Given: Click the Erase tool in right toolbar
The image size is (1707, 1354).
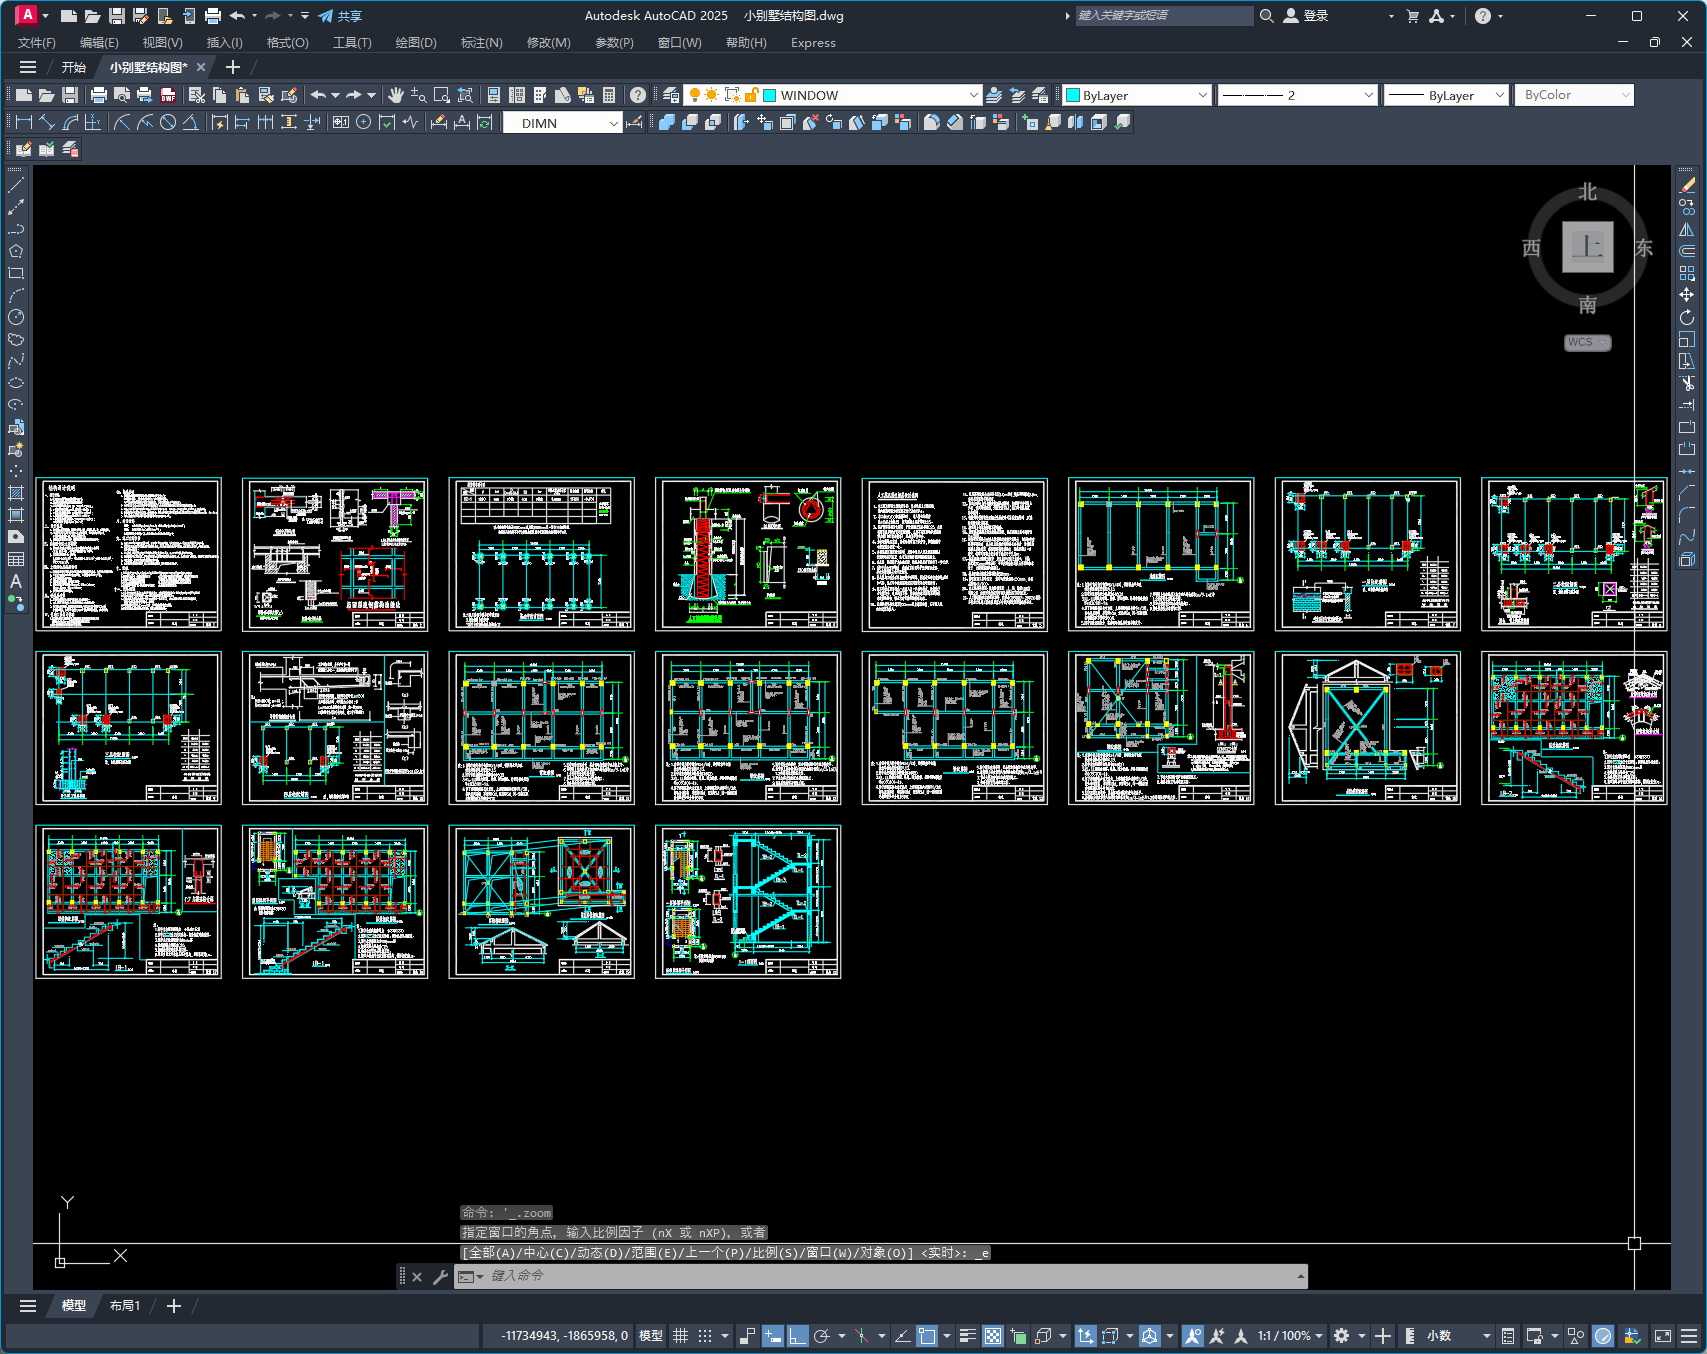Looking at the screenshot, I should (1687, 185).
